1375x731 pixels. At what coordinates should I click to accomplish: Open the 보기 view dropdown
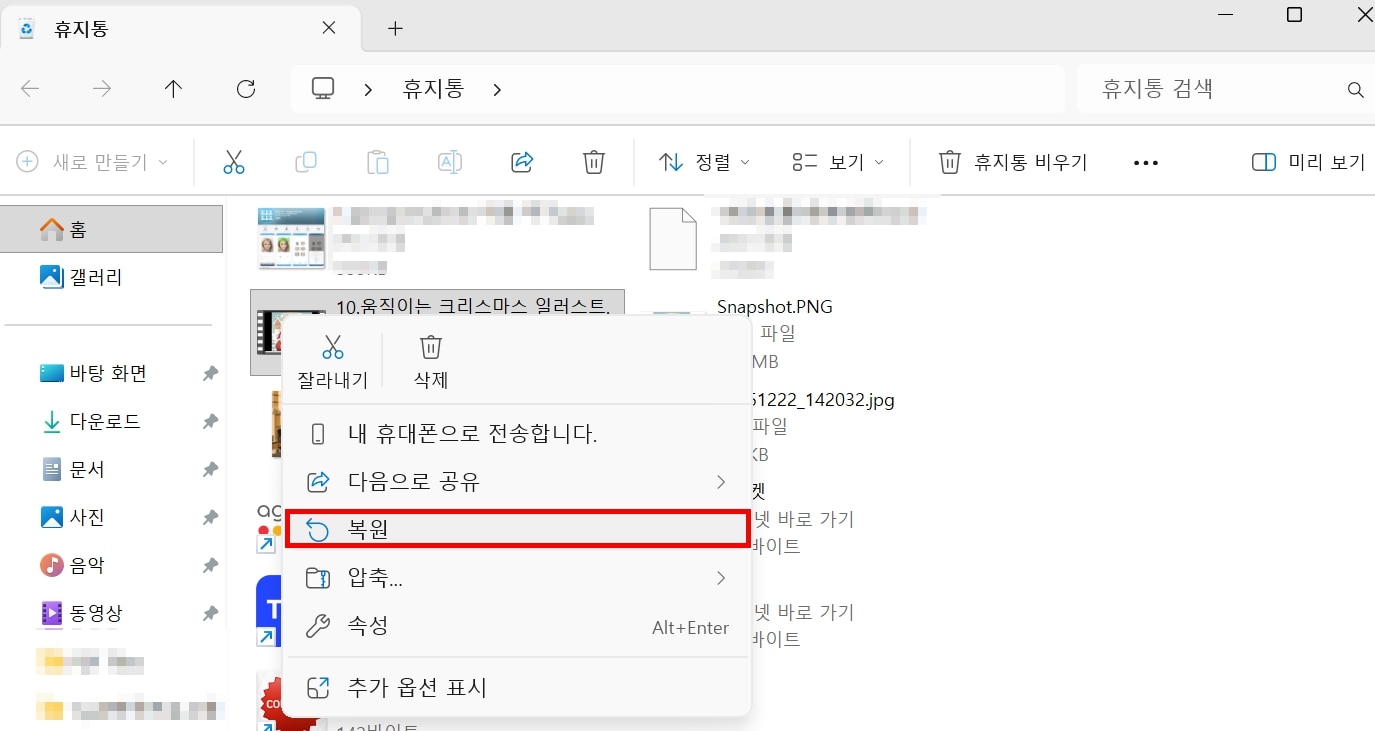pos(838,162)
